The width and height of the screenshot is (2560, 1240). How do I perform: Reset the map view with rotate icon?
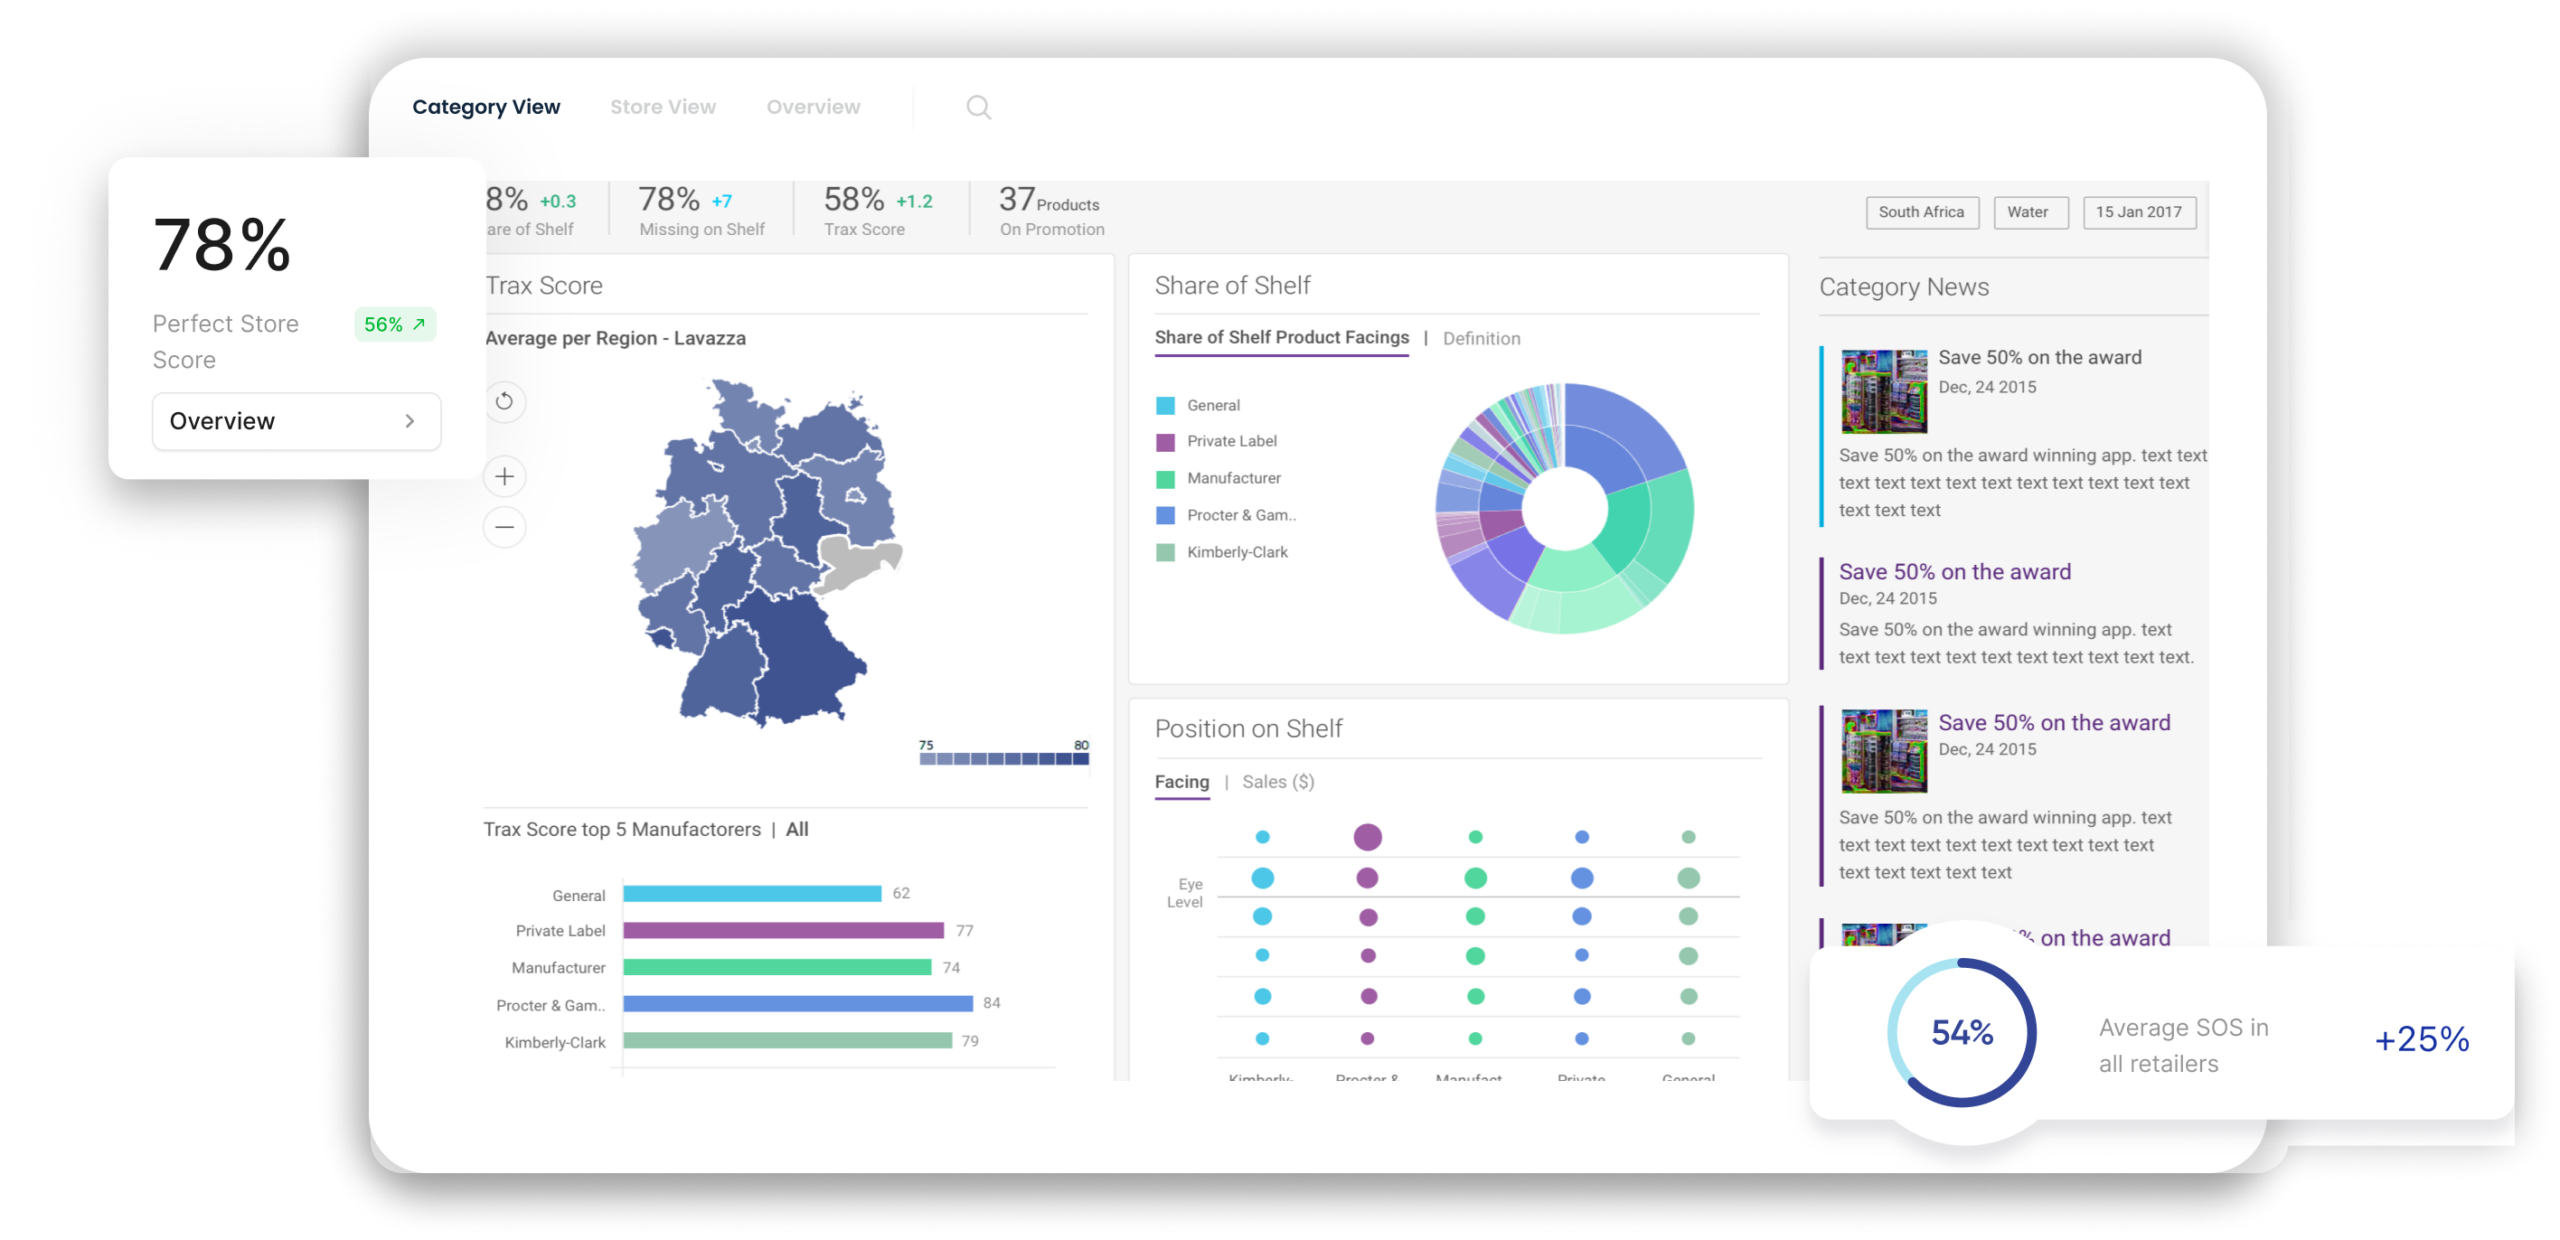point(504,401)
